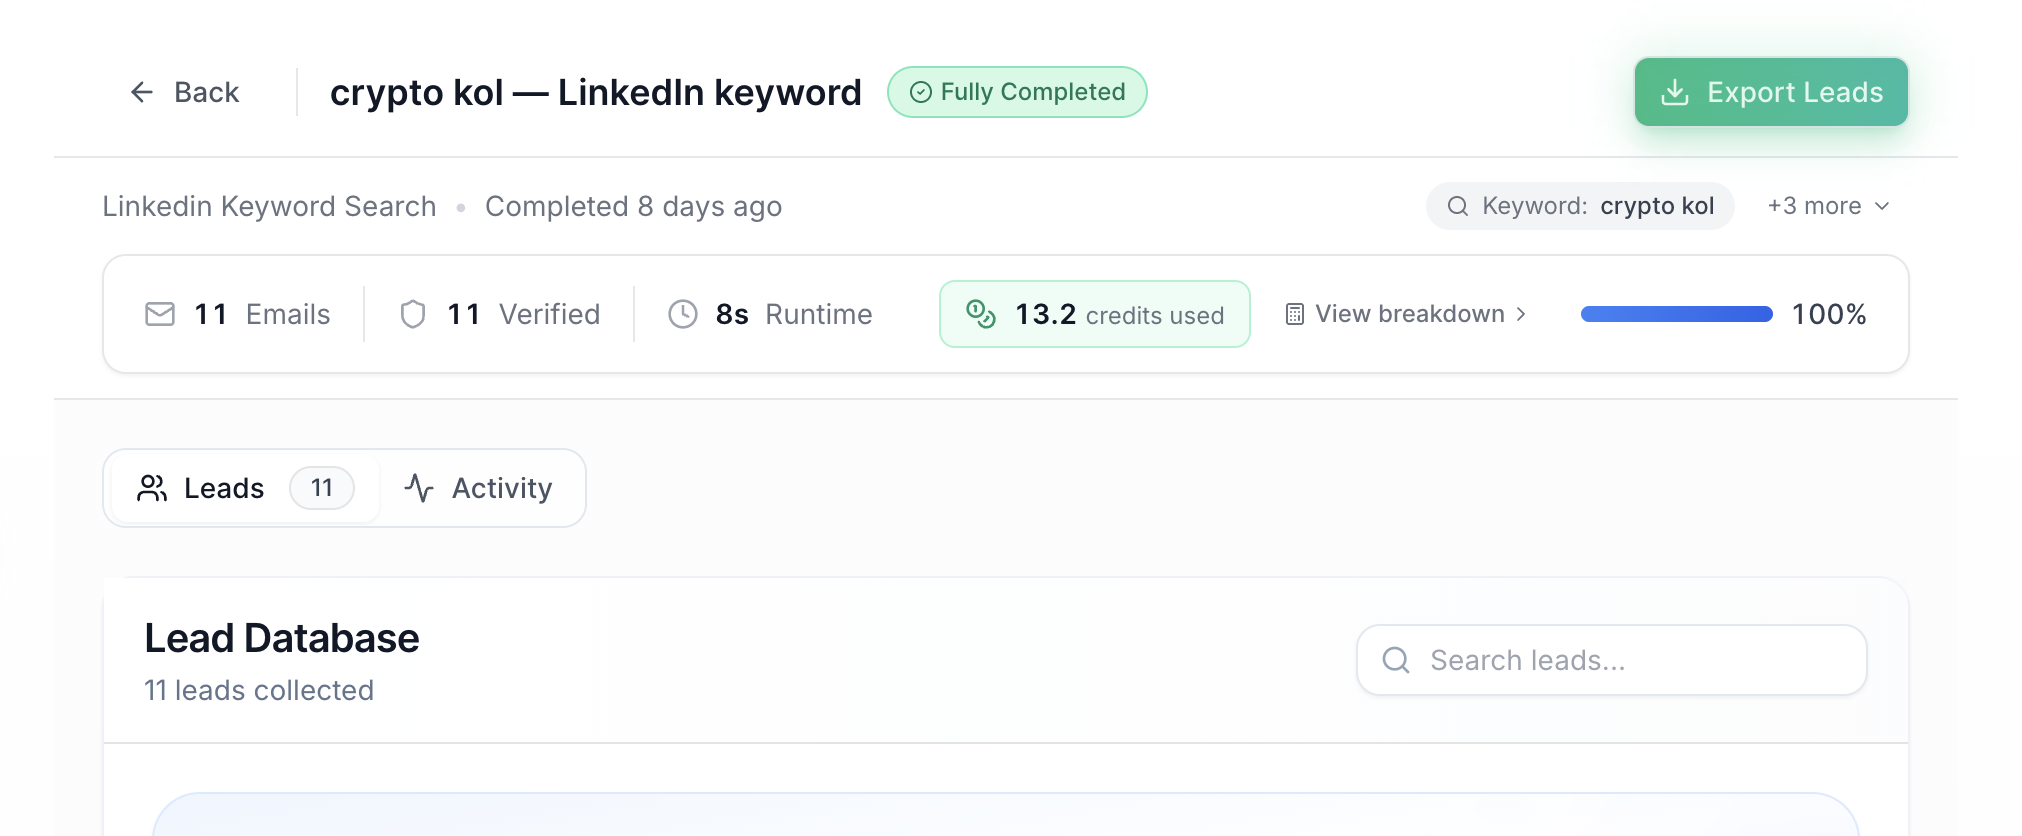Switch to the Activity tab
2022x836 pixels.
pos(481,488)
